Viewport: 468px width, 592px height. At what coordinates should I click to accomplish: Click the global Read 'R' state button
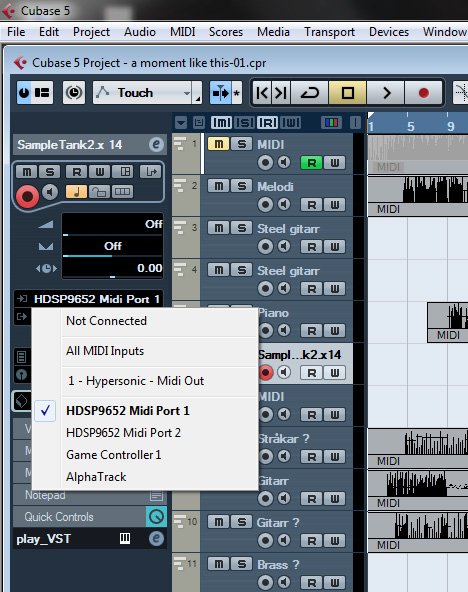coord(268,122)
